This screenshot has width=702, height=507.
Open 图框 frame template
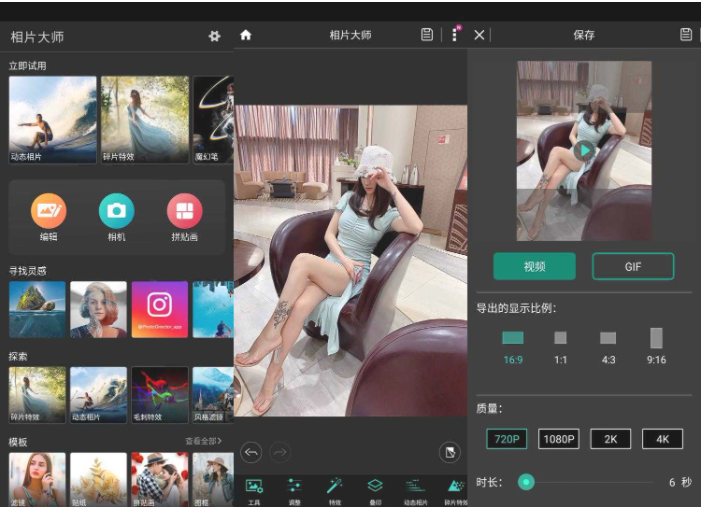pos(213,480)
